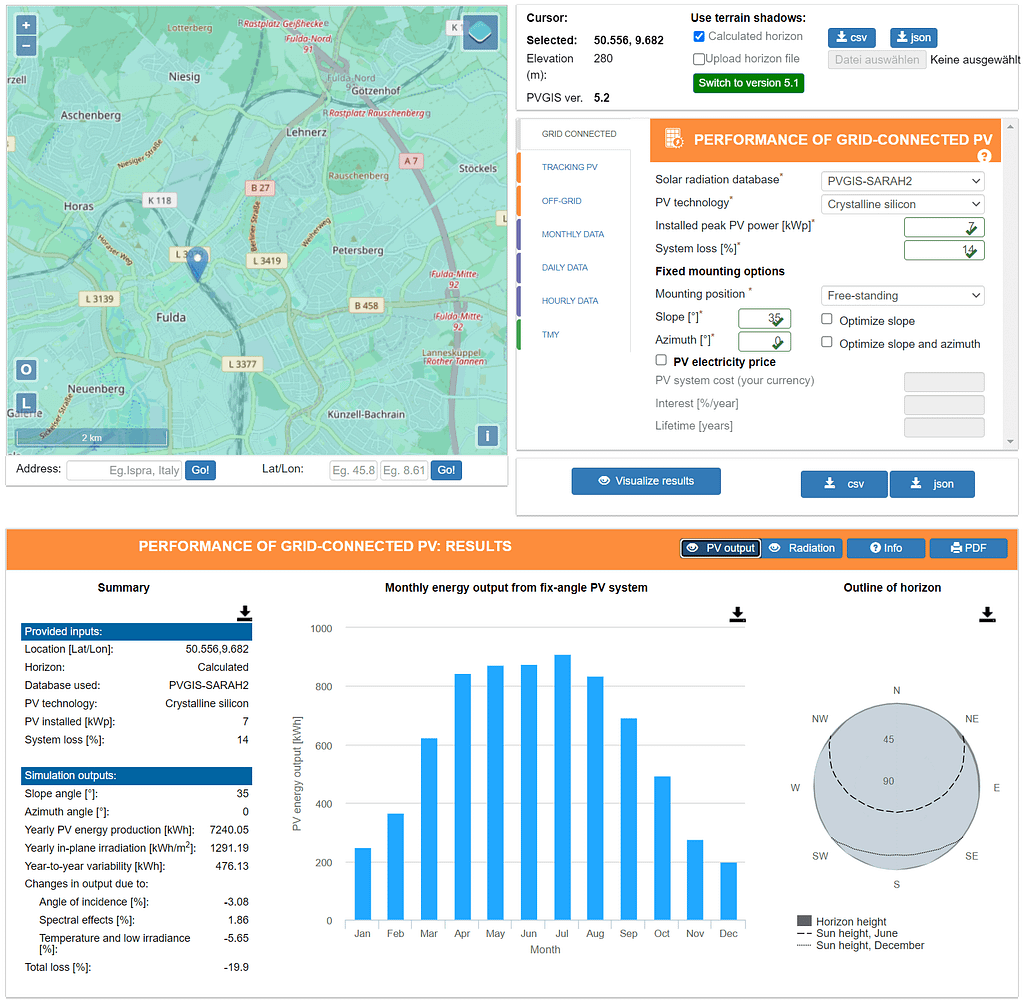The image size is (1024, 1000).
Task: Enable the Optimize slope checkbox
Action: [x=827, y=318]
